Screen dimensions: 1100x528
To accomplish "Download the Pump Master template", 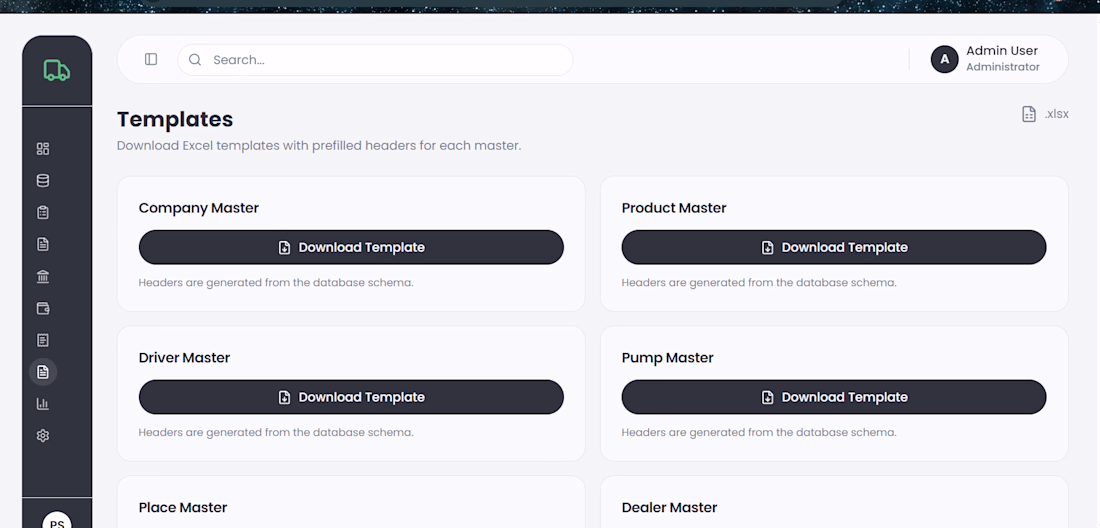I will pos(834,397).
